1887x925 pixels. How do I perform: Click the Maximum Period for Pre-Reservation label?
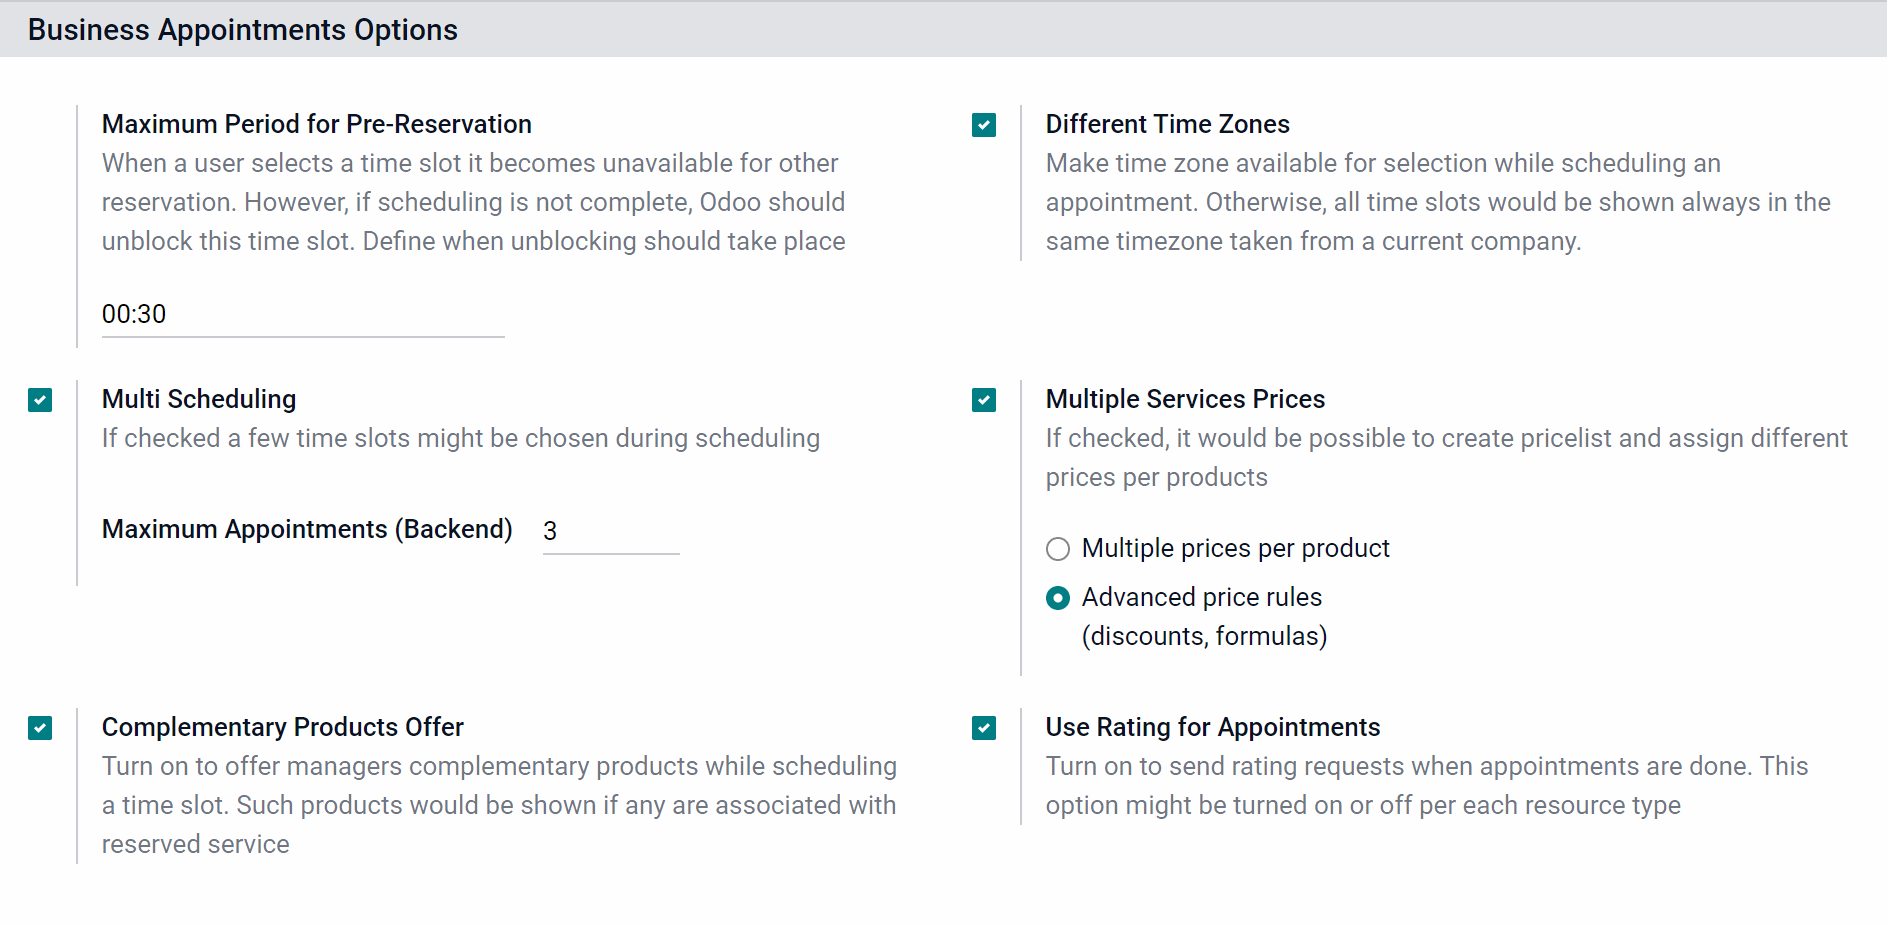coord(317,124)
